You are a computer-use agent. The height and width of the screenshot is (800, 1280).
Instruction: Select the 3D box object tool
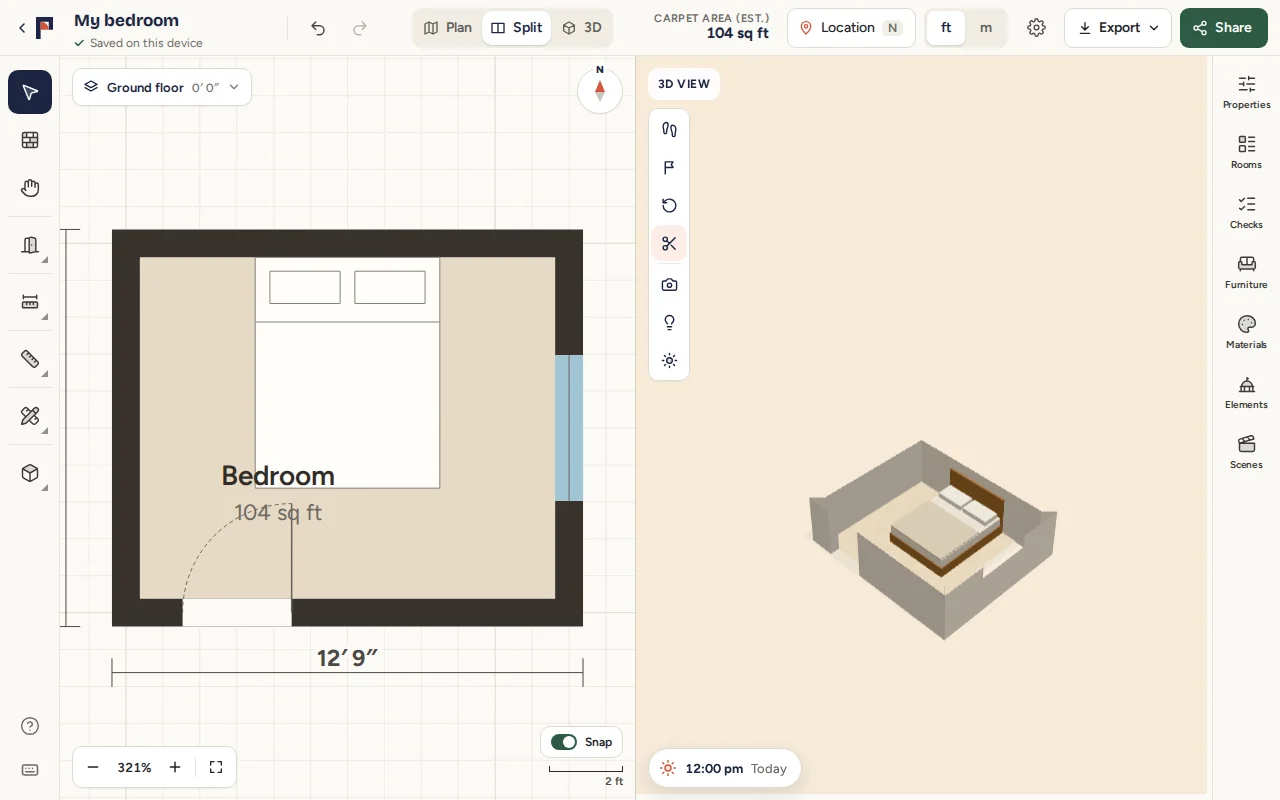click(x=30, y=473)
